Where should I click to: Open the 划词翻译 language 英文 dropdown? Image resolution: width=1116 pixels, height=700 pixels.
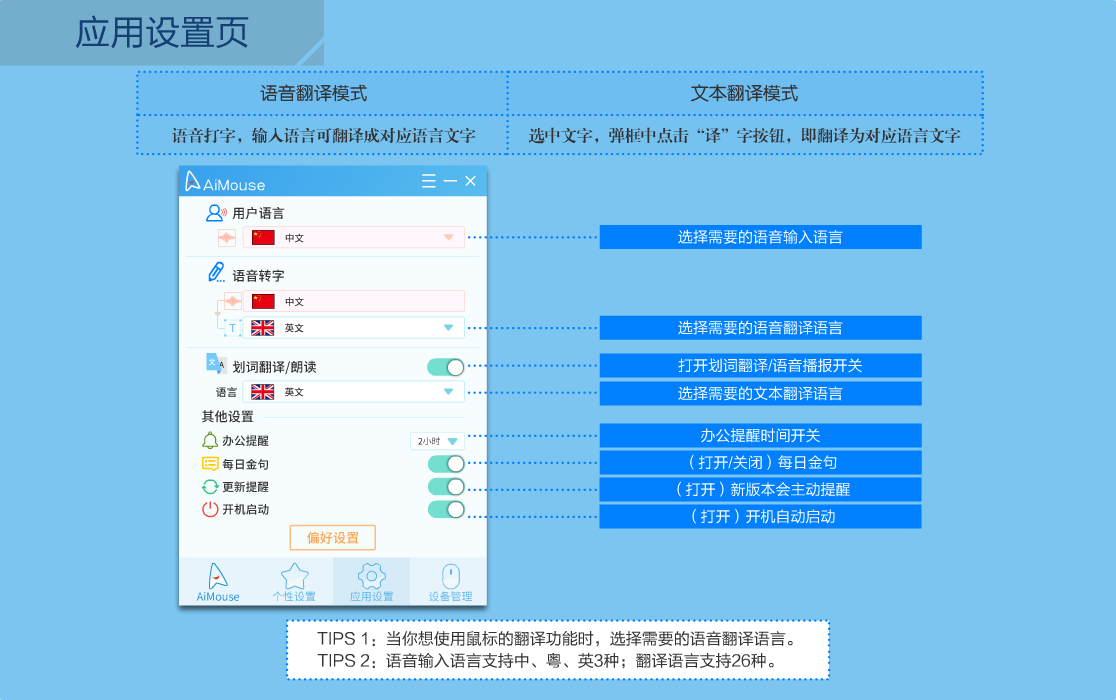pyautogui.click(x=354, y=392)
